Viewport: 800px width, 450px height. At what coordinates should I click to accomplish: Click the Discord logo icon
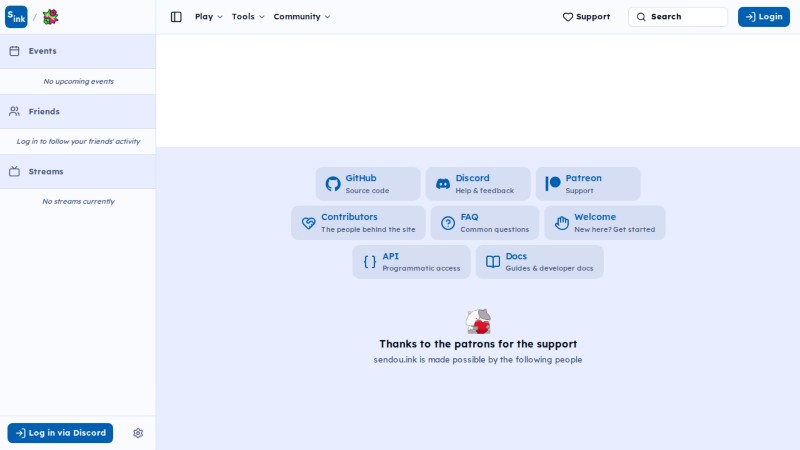(x=443, y=184)
